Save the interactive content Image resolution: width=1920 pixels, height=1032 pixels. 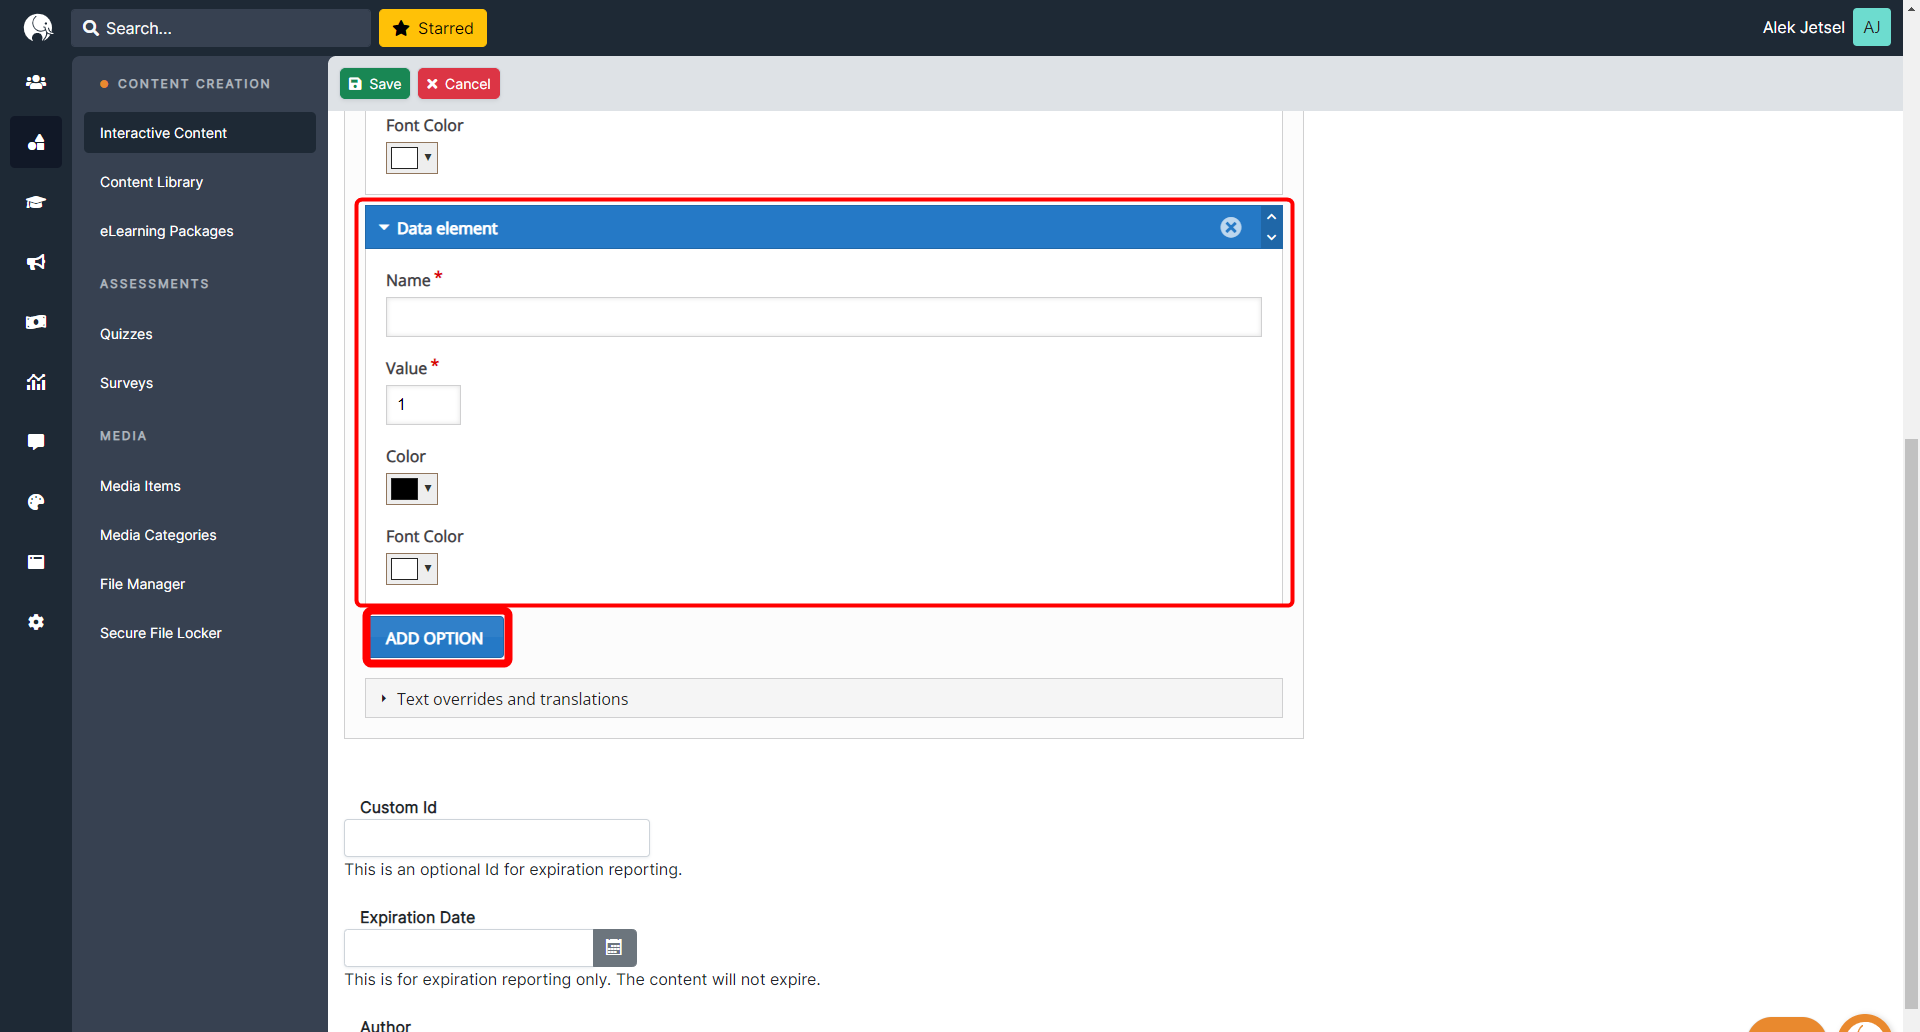[375, 84]
